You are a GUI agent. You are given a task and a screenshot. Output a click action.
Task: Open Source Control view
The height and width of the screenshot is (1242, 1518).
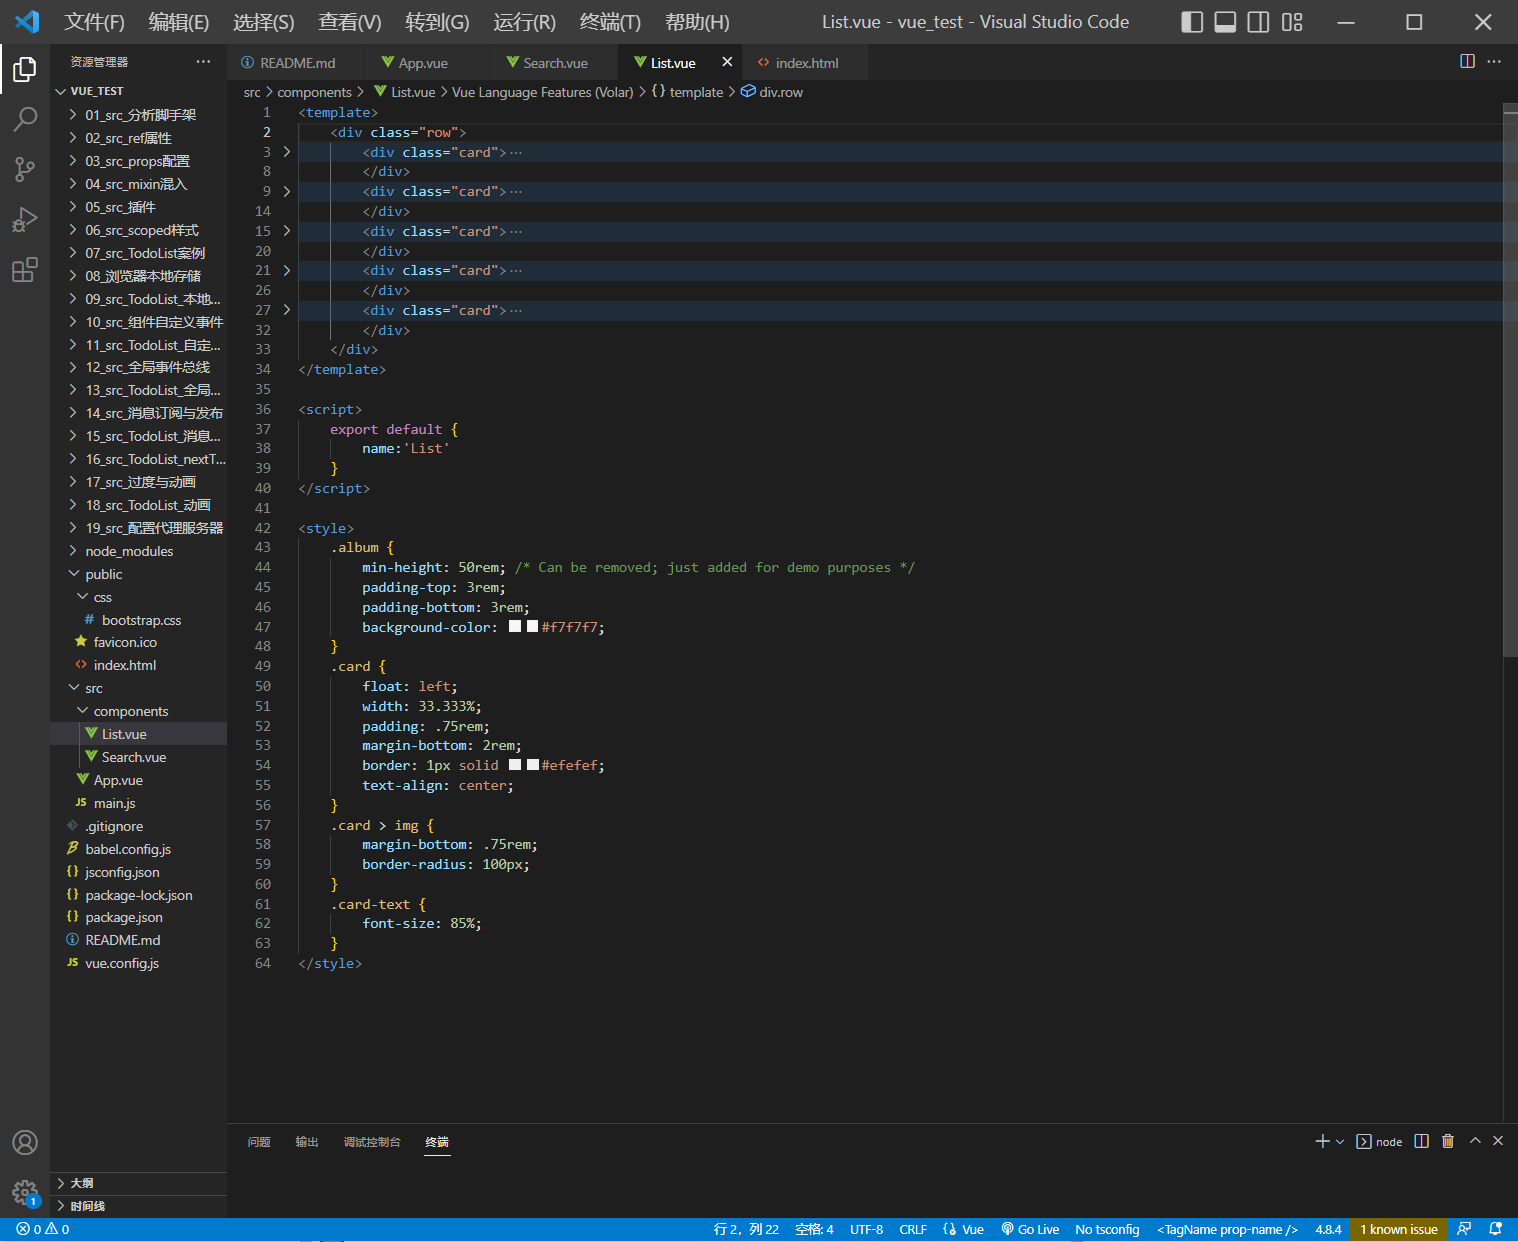click(25, 169)
